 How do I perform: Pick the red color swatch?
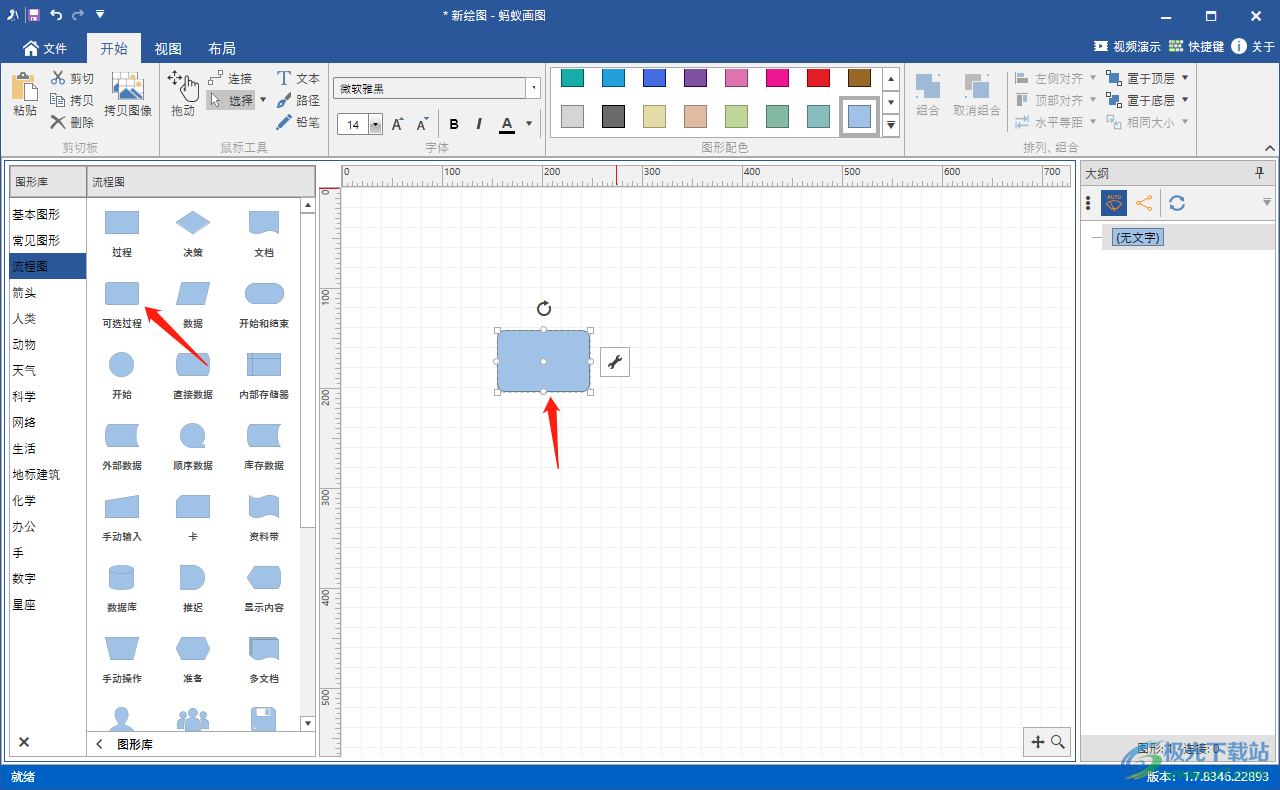click(x=818, y=78)
